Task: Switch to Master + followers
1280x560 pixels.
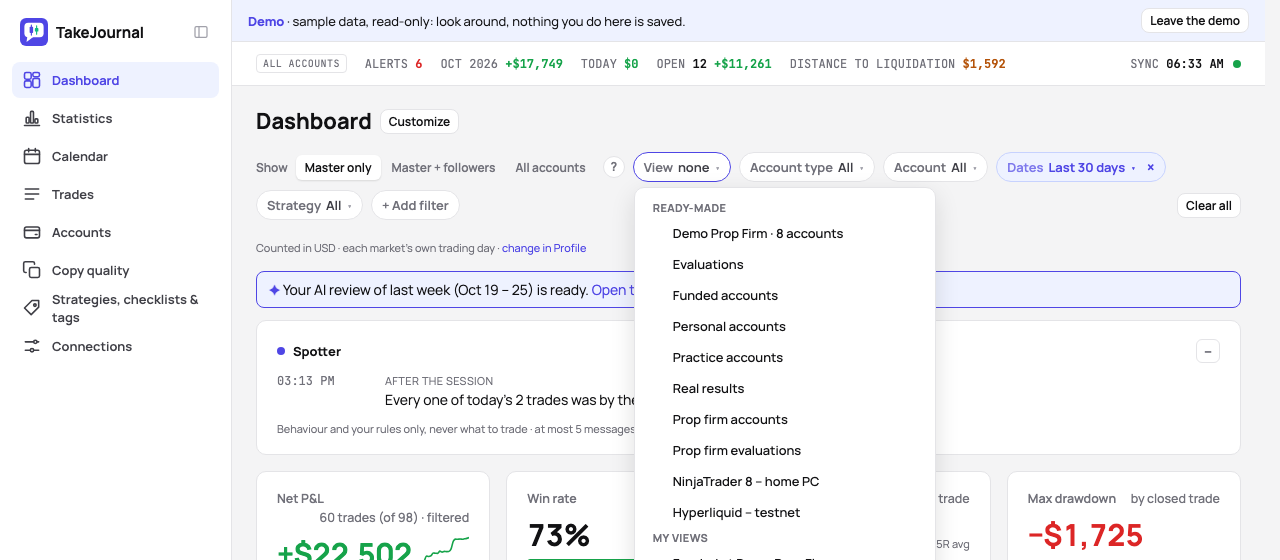Action: click(443, 167)
